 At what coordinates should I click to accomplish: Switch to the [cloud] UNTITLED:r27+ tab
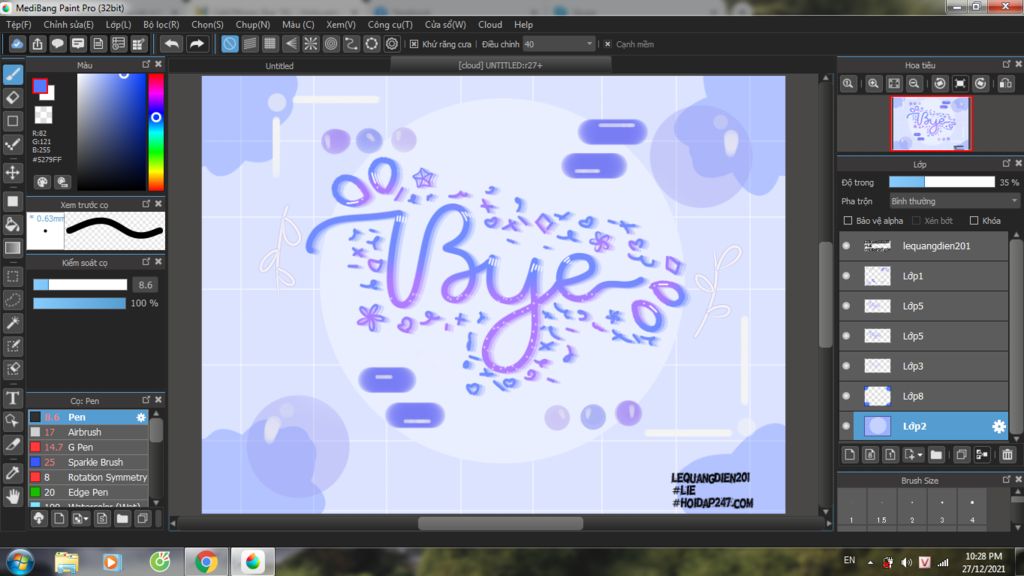click(x=500, y=65)
